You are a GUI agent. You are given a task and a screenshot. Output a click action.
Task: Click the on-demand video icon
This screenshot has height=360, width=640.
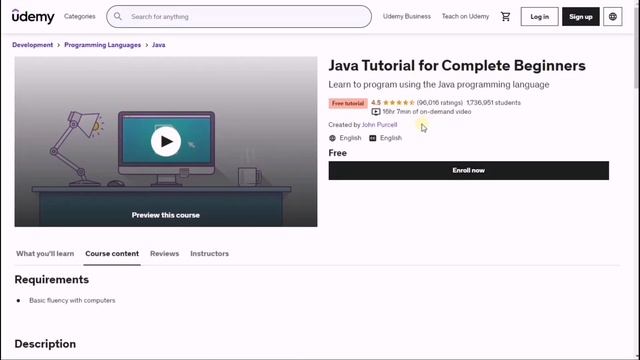click(376, 112)
